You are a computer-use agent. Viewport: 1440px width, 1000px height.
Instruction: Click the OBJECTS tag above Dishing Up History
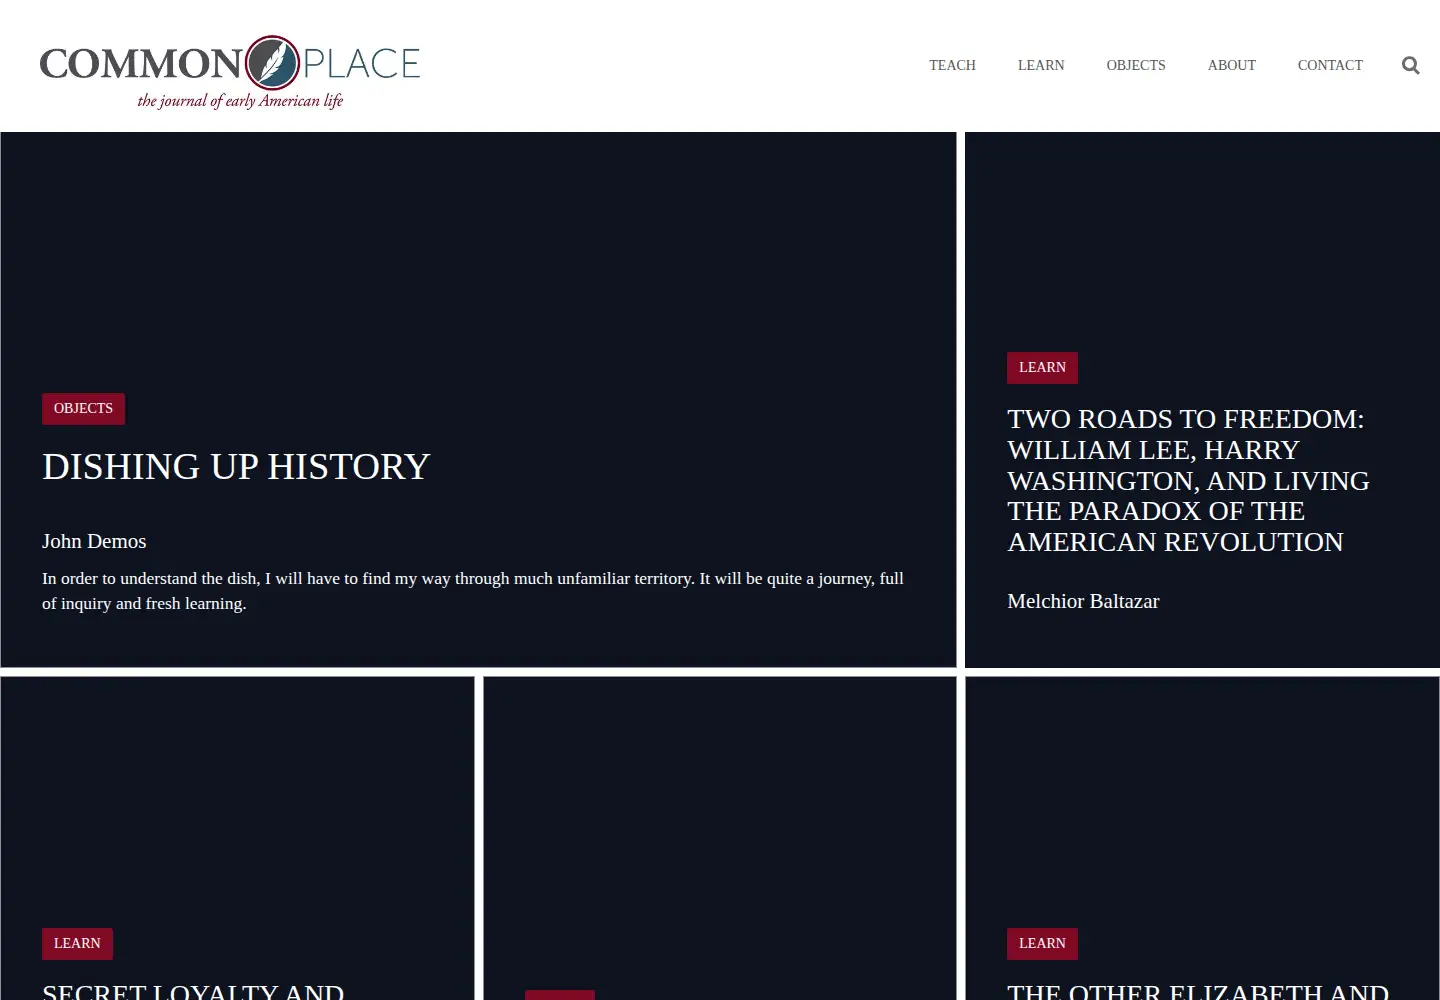click(x=83, y=408)
